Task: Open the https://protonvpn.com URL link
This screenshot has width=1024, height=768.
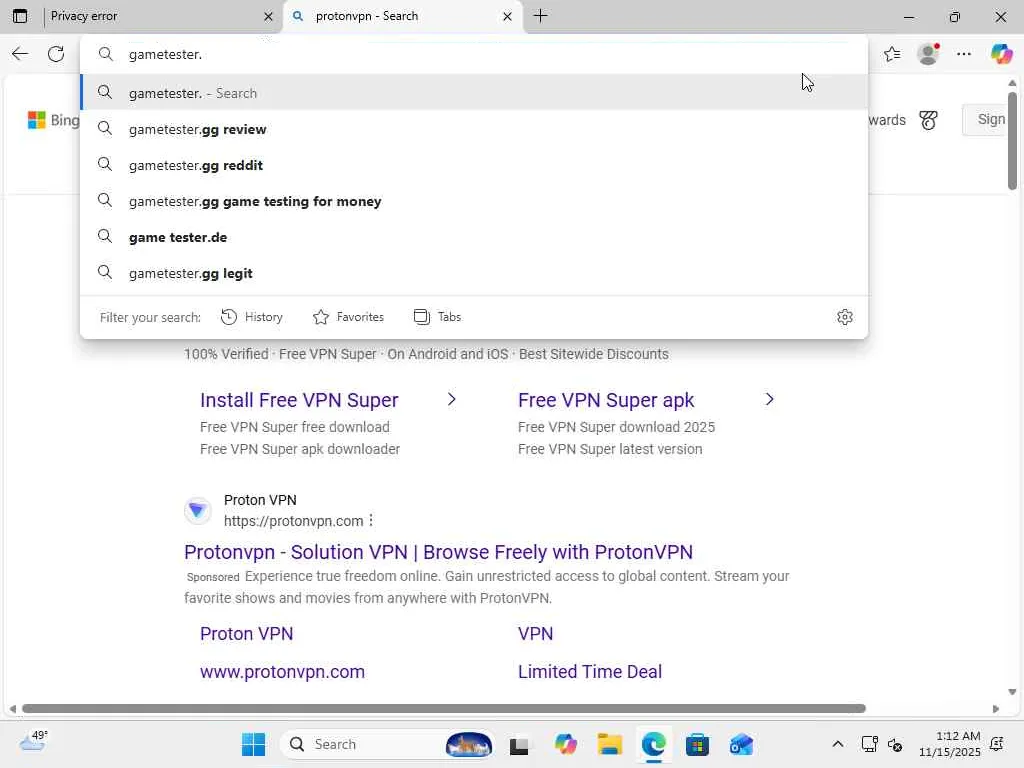Action: pyautogui.click(x=293, y=521)
